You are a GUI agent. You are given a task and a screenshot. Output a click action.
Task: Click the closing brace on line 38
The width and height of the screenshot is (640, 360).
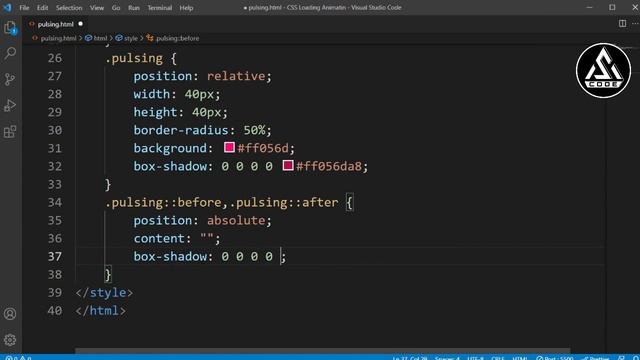click(108, 275)
